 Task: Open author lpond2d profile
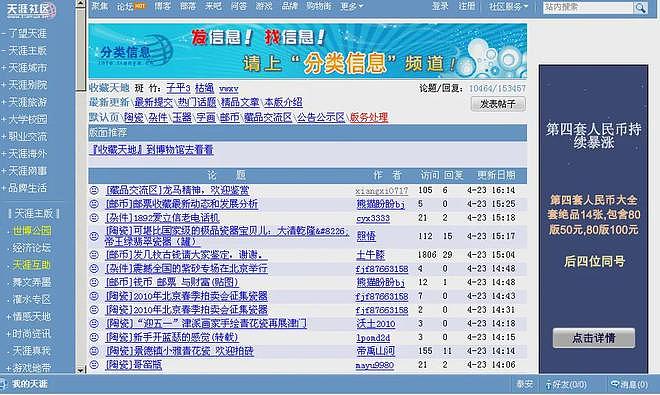pos(373,338)
